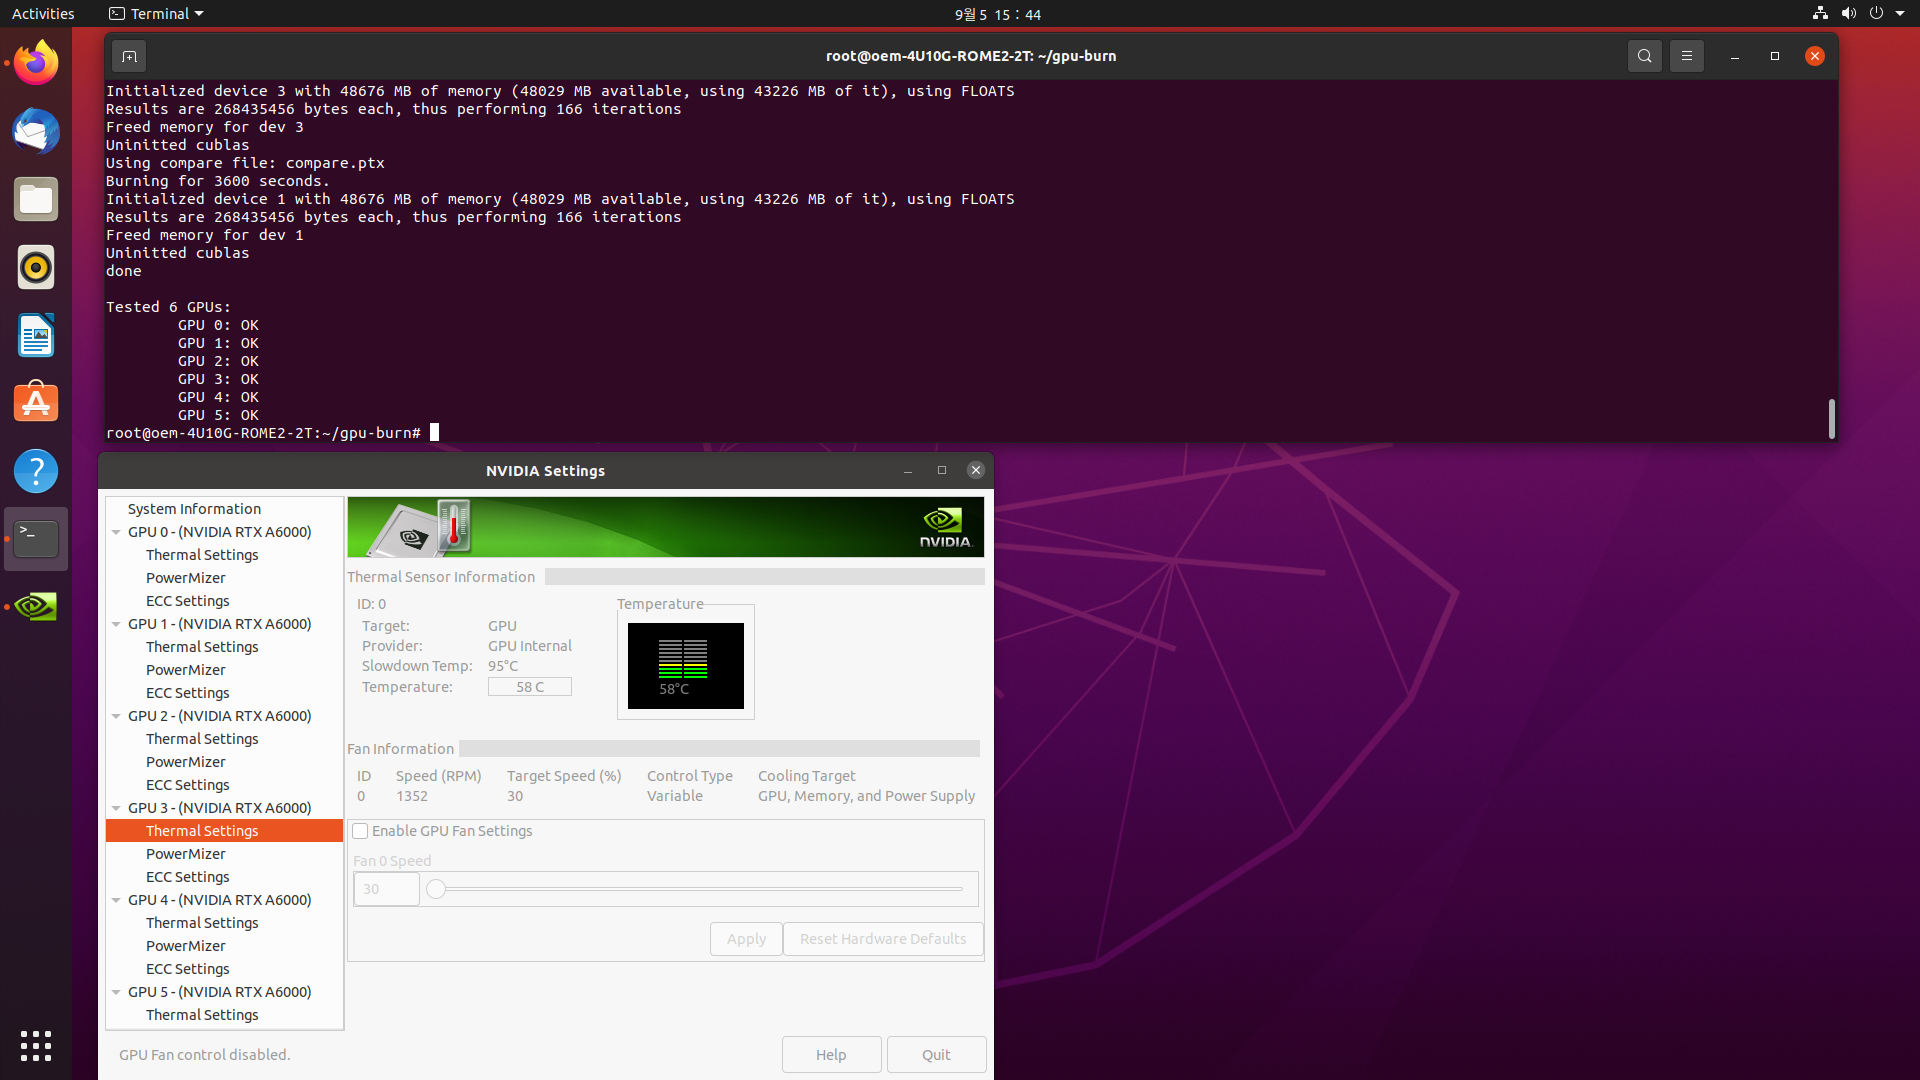Show Applications grid in the dock
This screenshot has width=1920, height=1080.
click(36, 1046)
